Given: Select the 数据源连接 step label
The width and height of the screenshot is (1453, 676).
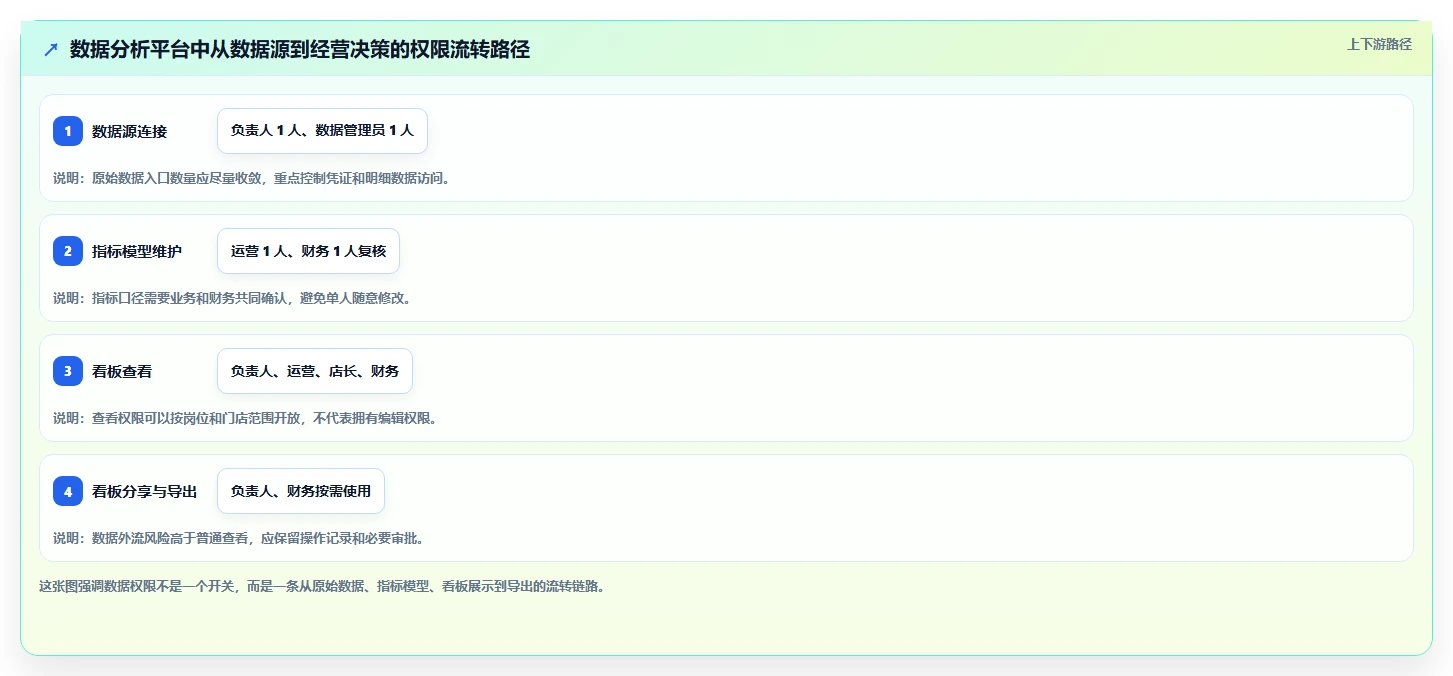Looking at the screenshot, I should (x=130, y=131).
